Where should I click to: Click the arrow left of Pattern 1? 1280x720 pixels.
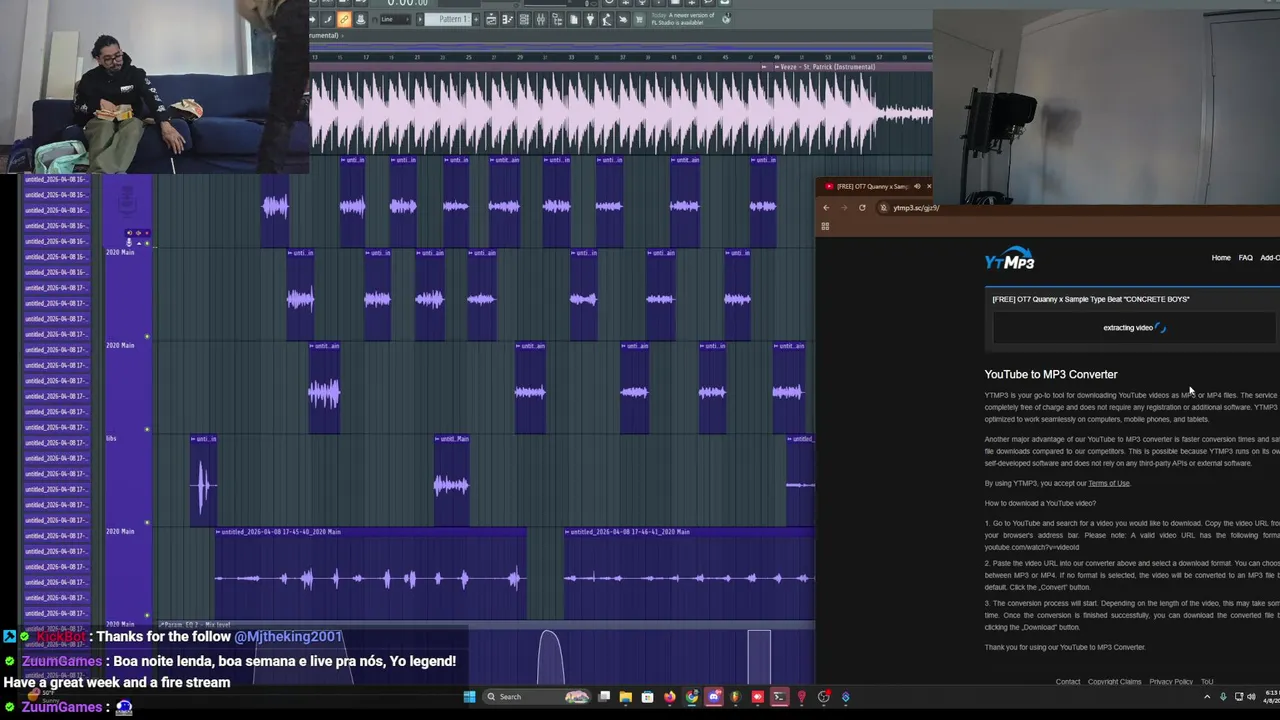pyautogui.click(x=420, y=19)
